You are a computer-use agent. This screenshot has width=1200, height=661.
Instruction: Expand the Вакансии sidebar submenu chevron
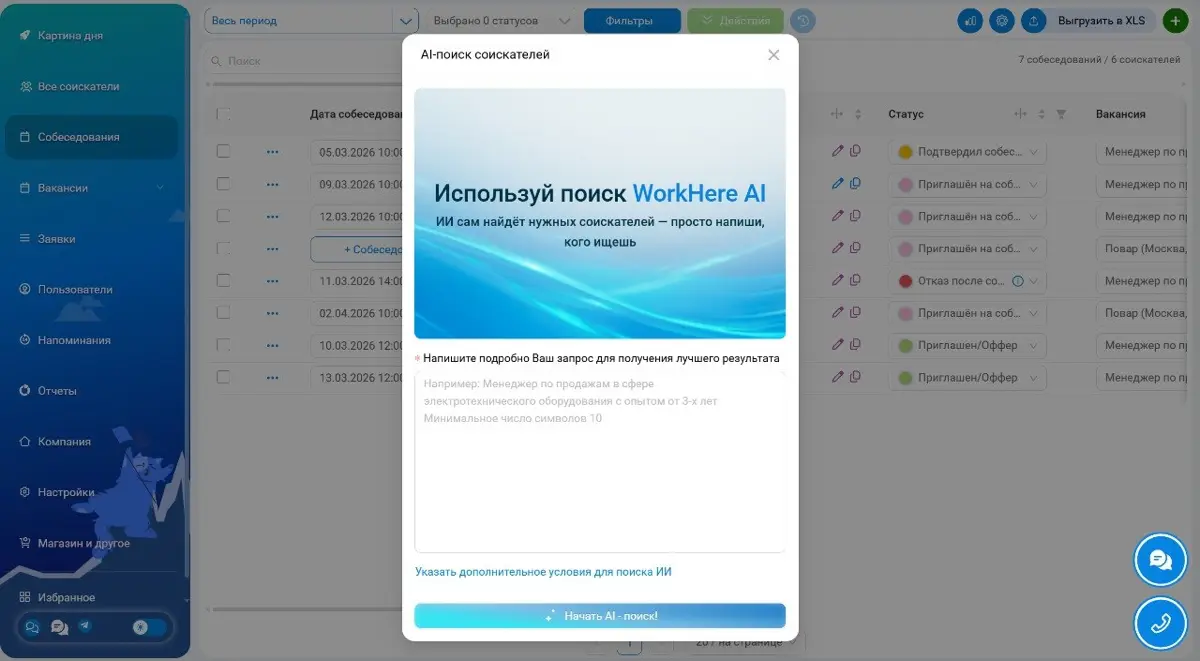(160, 188)
